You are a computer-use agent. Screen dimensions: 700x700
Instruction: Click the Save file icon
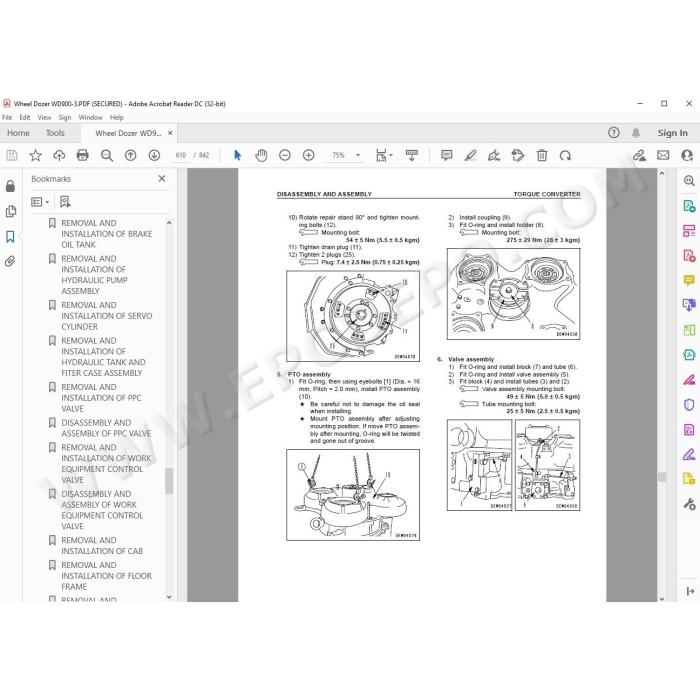12,155
